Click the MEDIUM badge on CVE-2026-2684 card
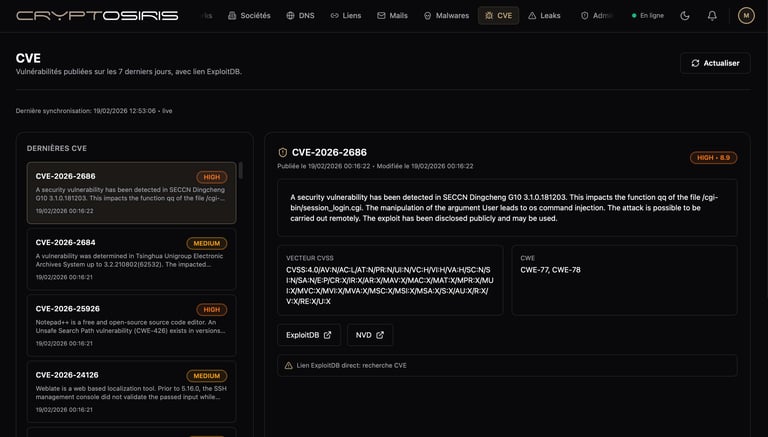Screen dimensions: 768x437 (207, 243)
